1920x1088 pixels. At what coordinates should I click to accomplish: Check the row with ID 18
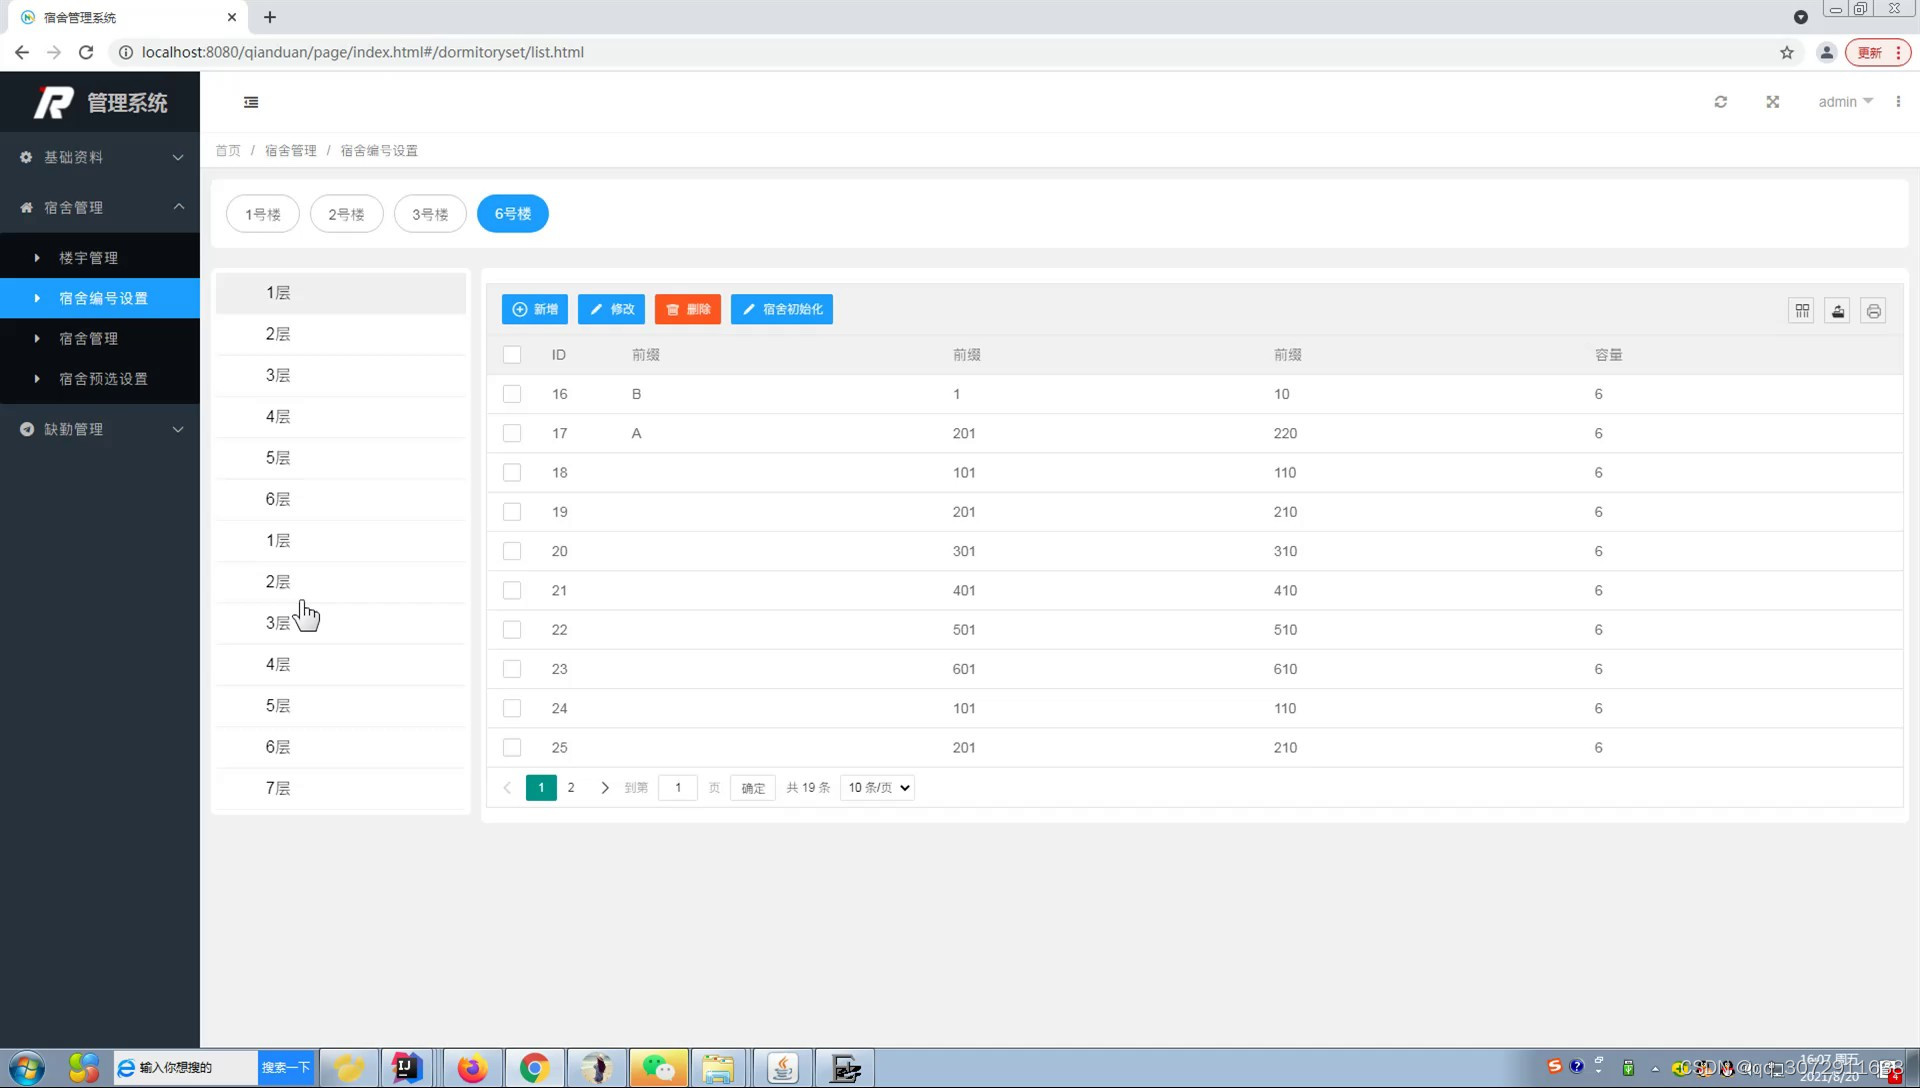tap(512, 473)
